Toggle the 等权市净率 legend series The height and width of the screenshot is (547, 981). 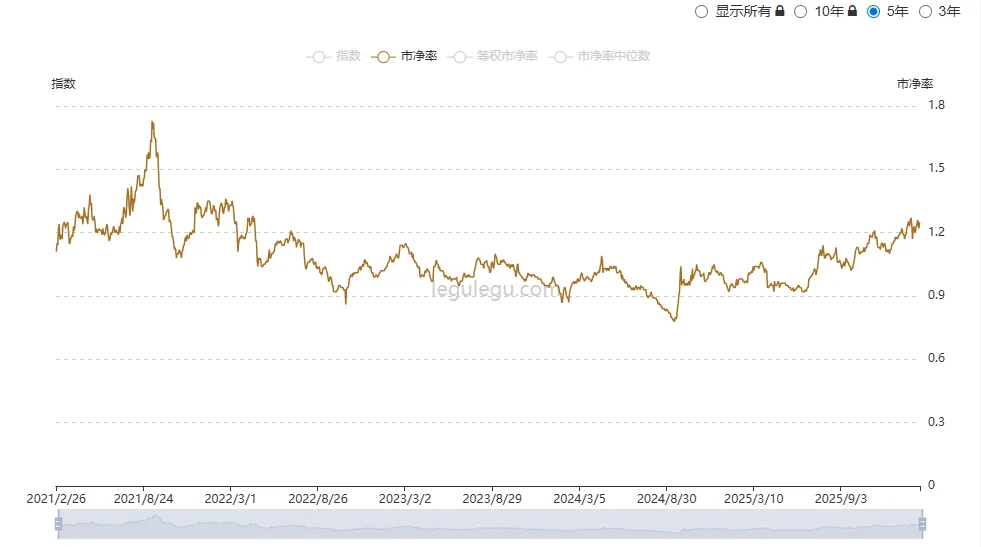pos(493,56)
